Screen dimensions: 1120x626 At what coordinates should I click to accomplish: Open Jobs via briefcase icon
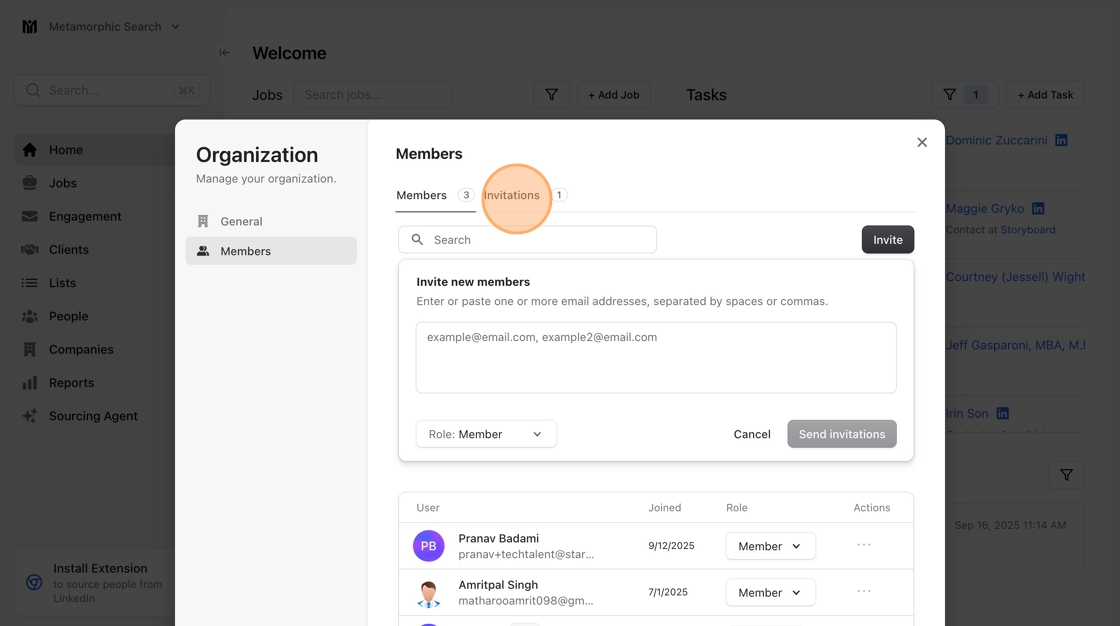tap(30, 183)
